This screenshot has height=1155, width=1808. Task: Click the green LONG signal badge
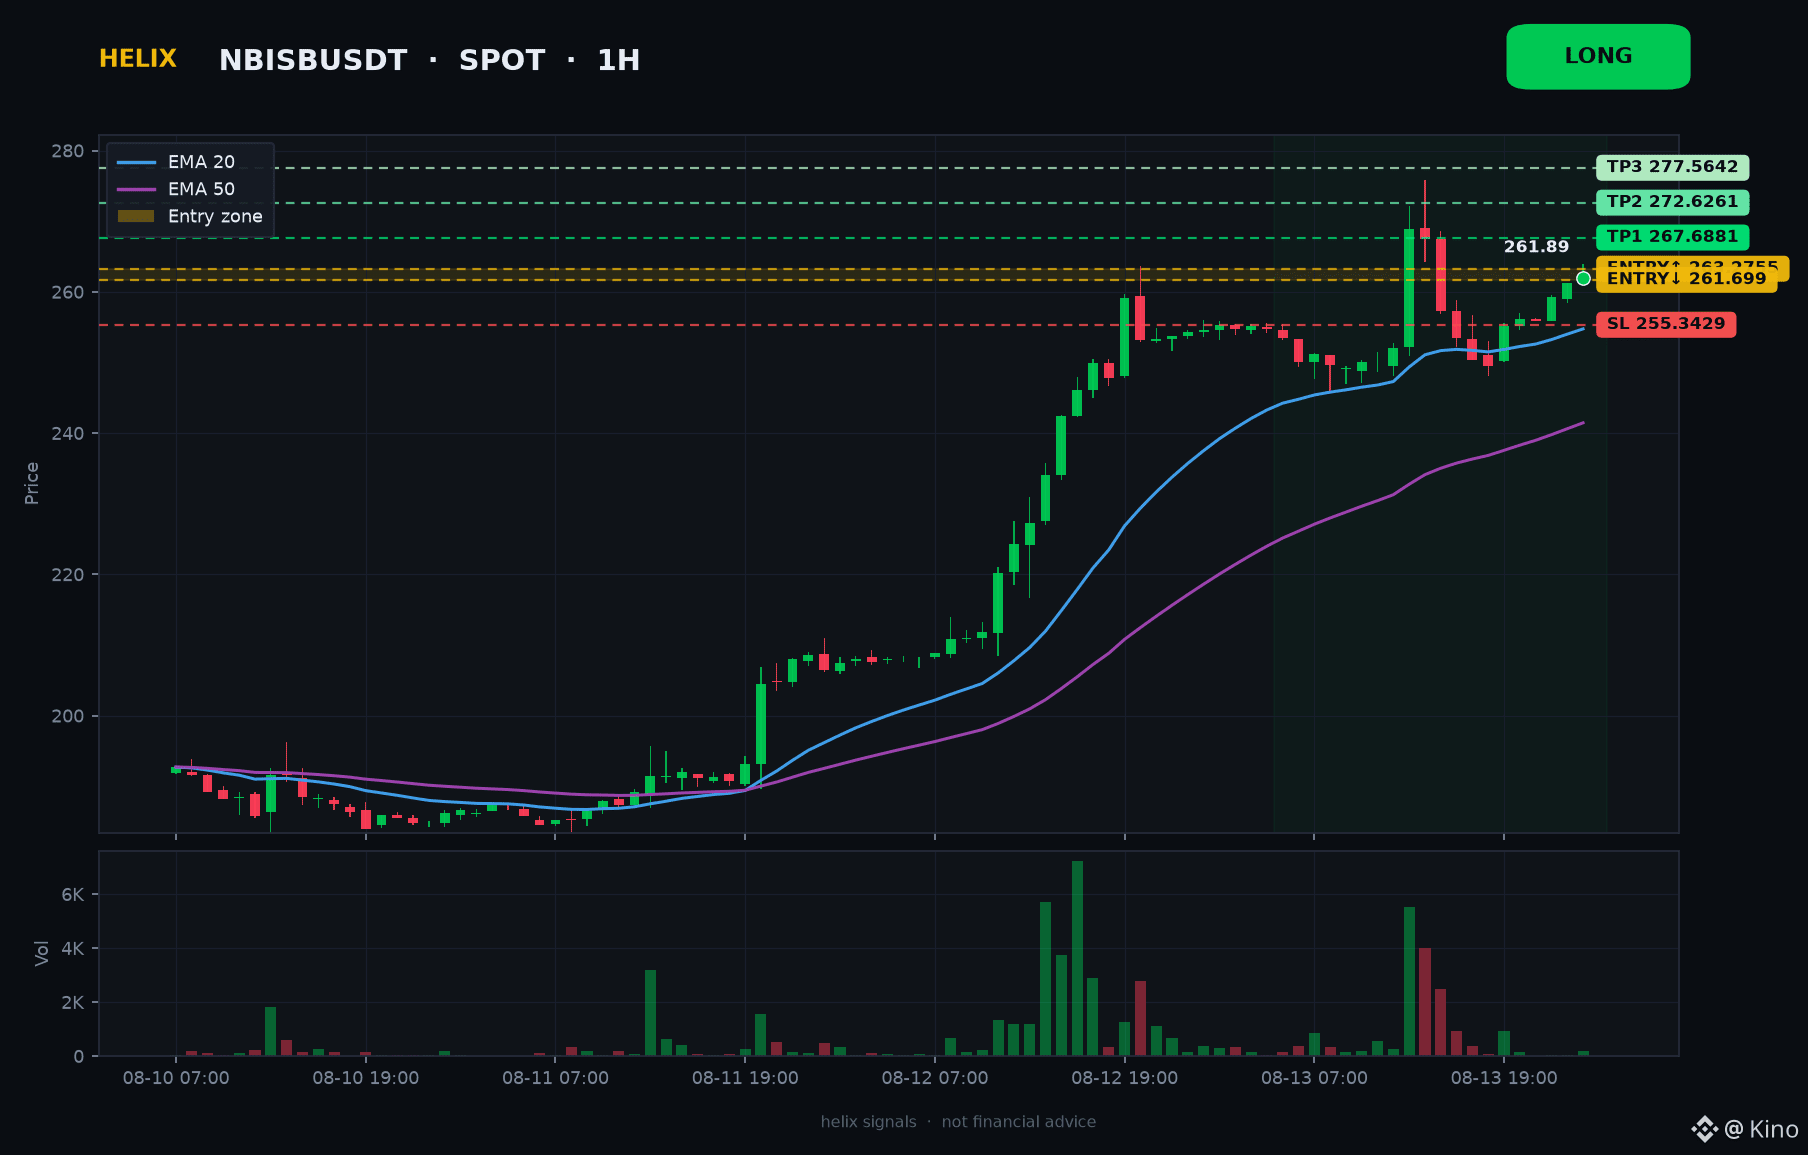pos(1598,57)
